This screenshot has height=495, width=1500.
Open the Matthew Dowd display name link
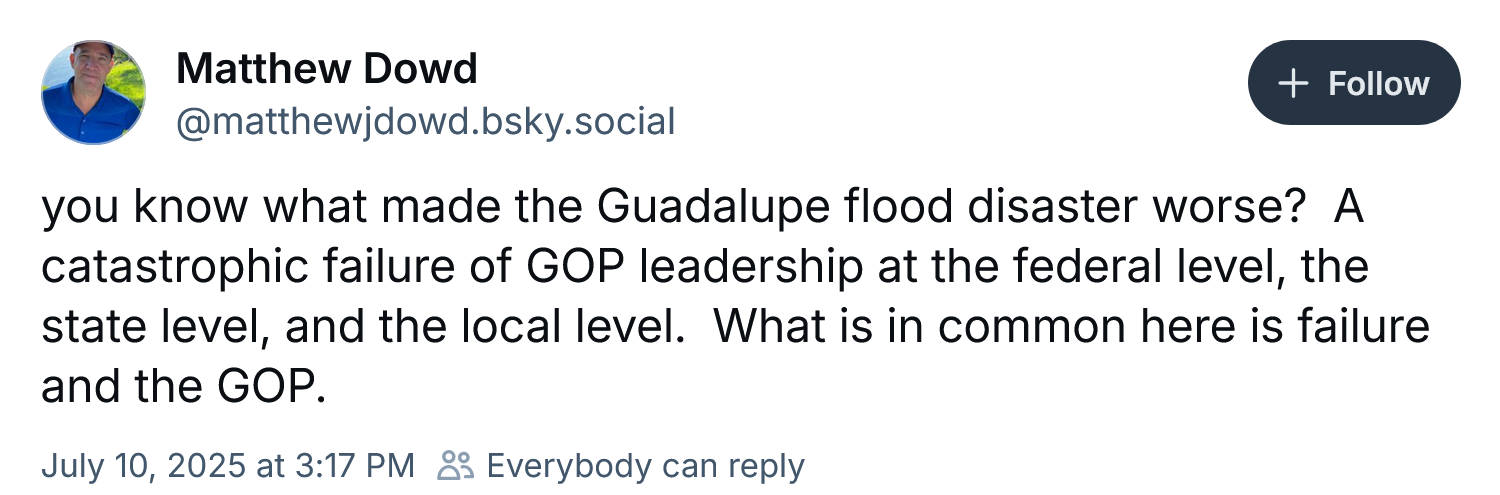point(327,69)
